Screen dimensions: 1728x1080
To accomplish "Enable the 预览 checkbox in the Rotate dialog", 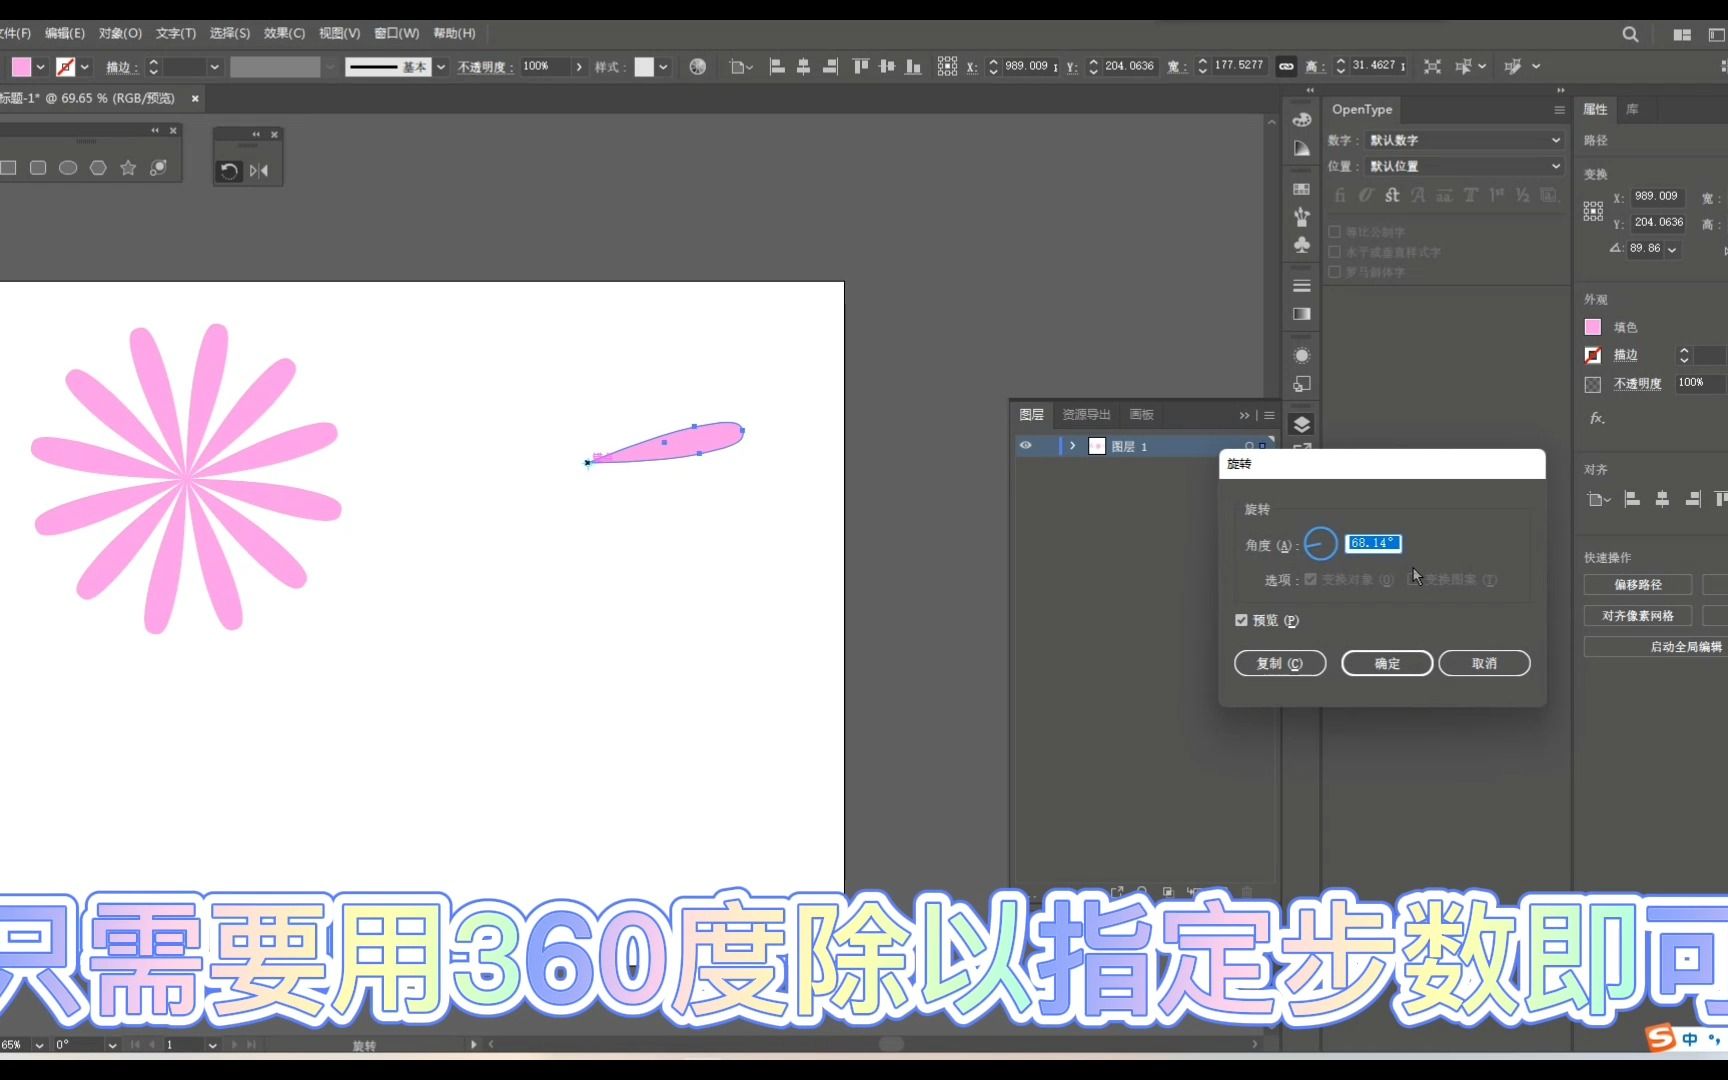I will (1240, 620).
